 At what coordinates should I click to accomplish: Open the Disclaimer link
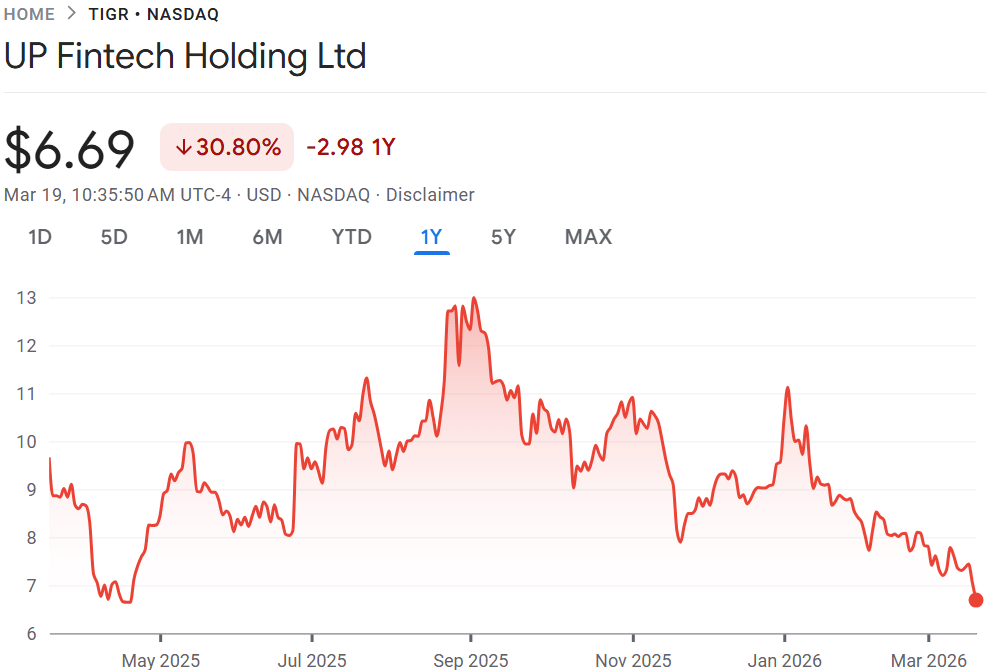[430, 195]
